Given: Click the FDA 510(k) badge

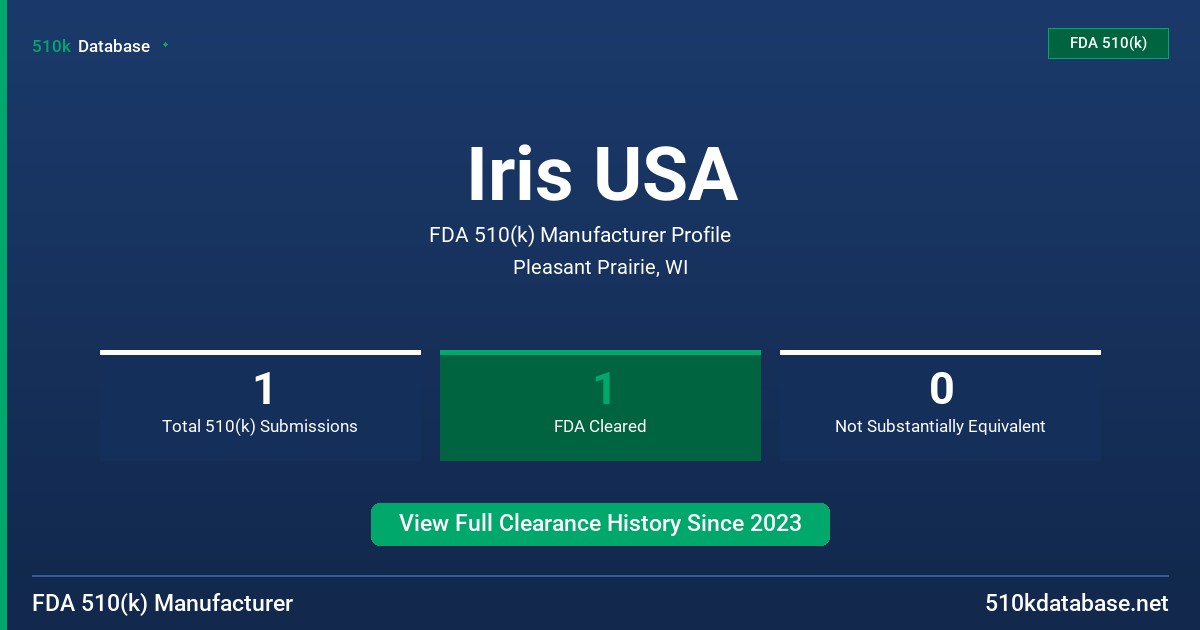Looking at the screenshot, I should [1108, 44].
